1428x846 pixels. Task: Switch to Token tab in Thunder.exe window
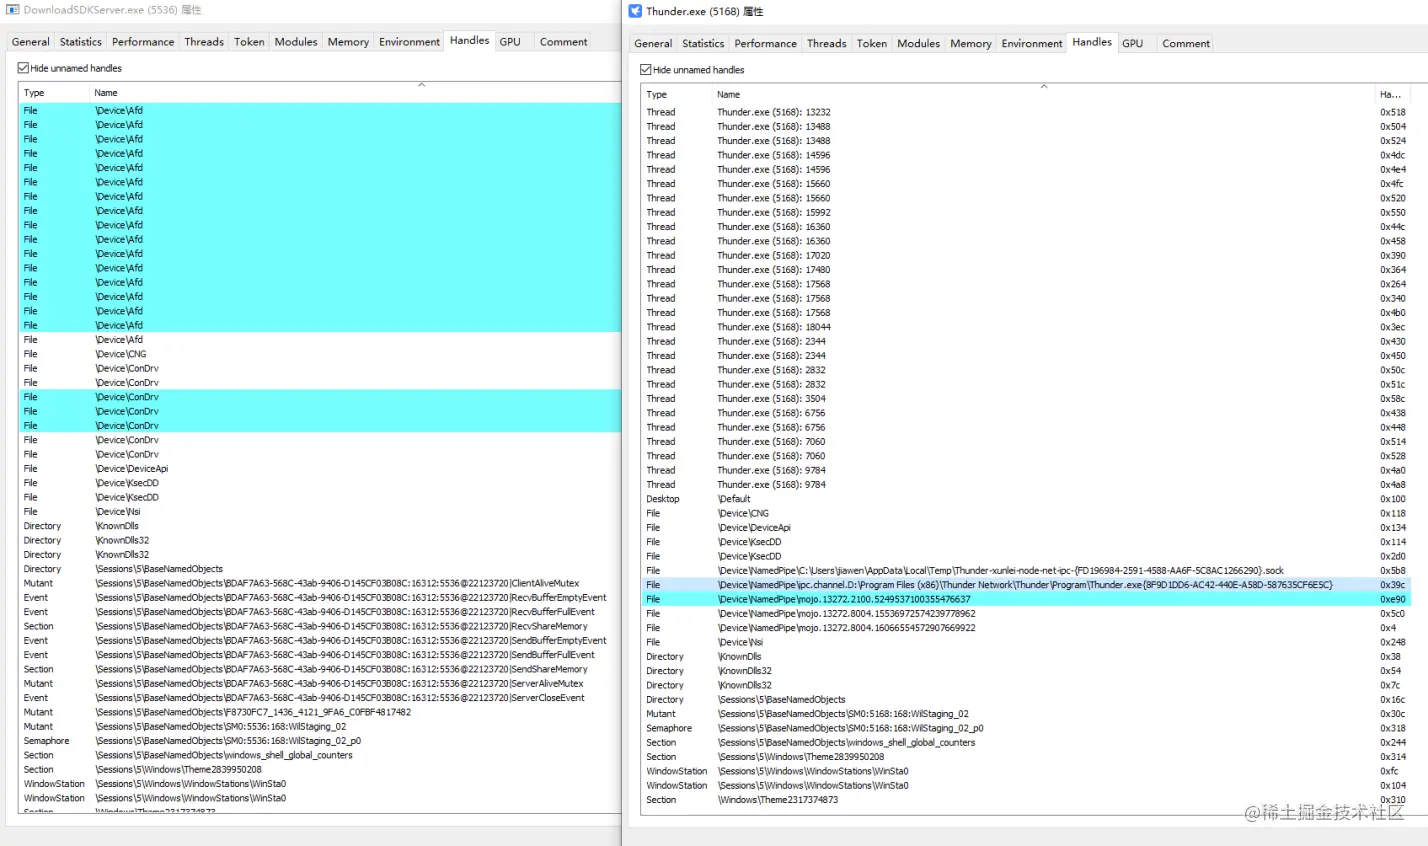pyautogui.click(x=872, y=44)
